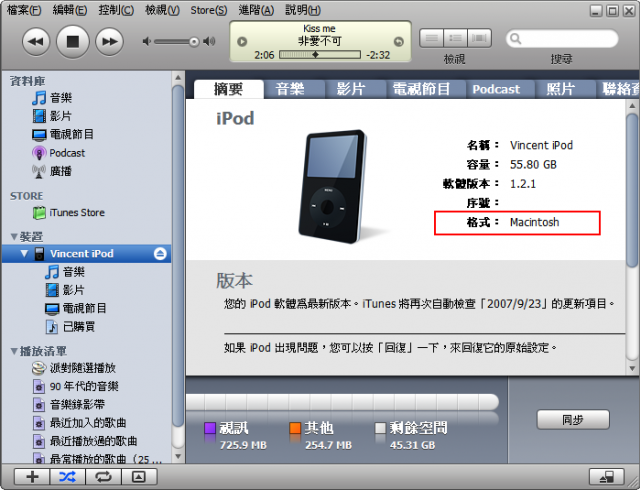The width and height of the screenshot is (640, 490).
Task: Collapse the 播放清單 playlists section
Action: (x=14, y=351)
